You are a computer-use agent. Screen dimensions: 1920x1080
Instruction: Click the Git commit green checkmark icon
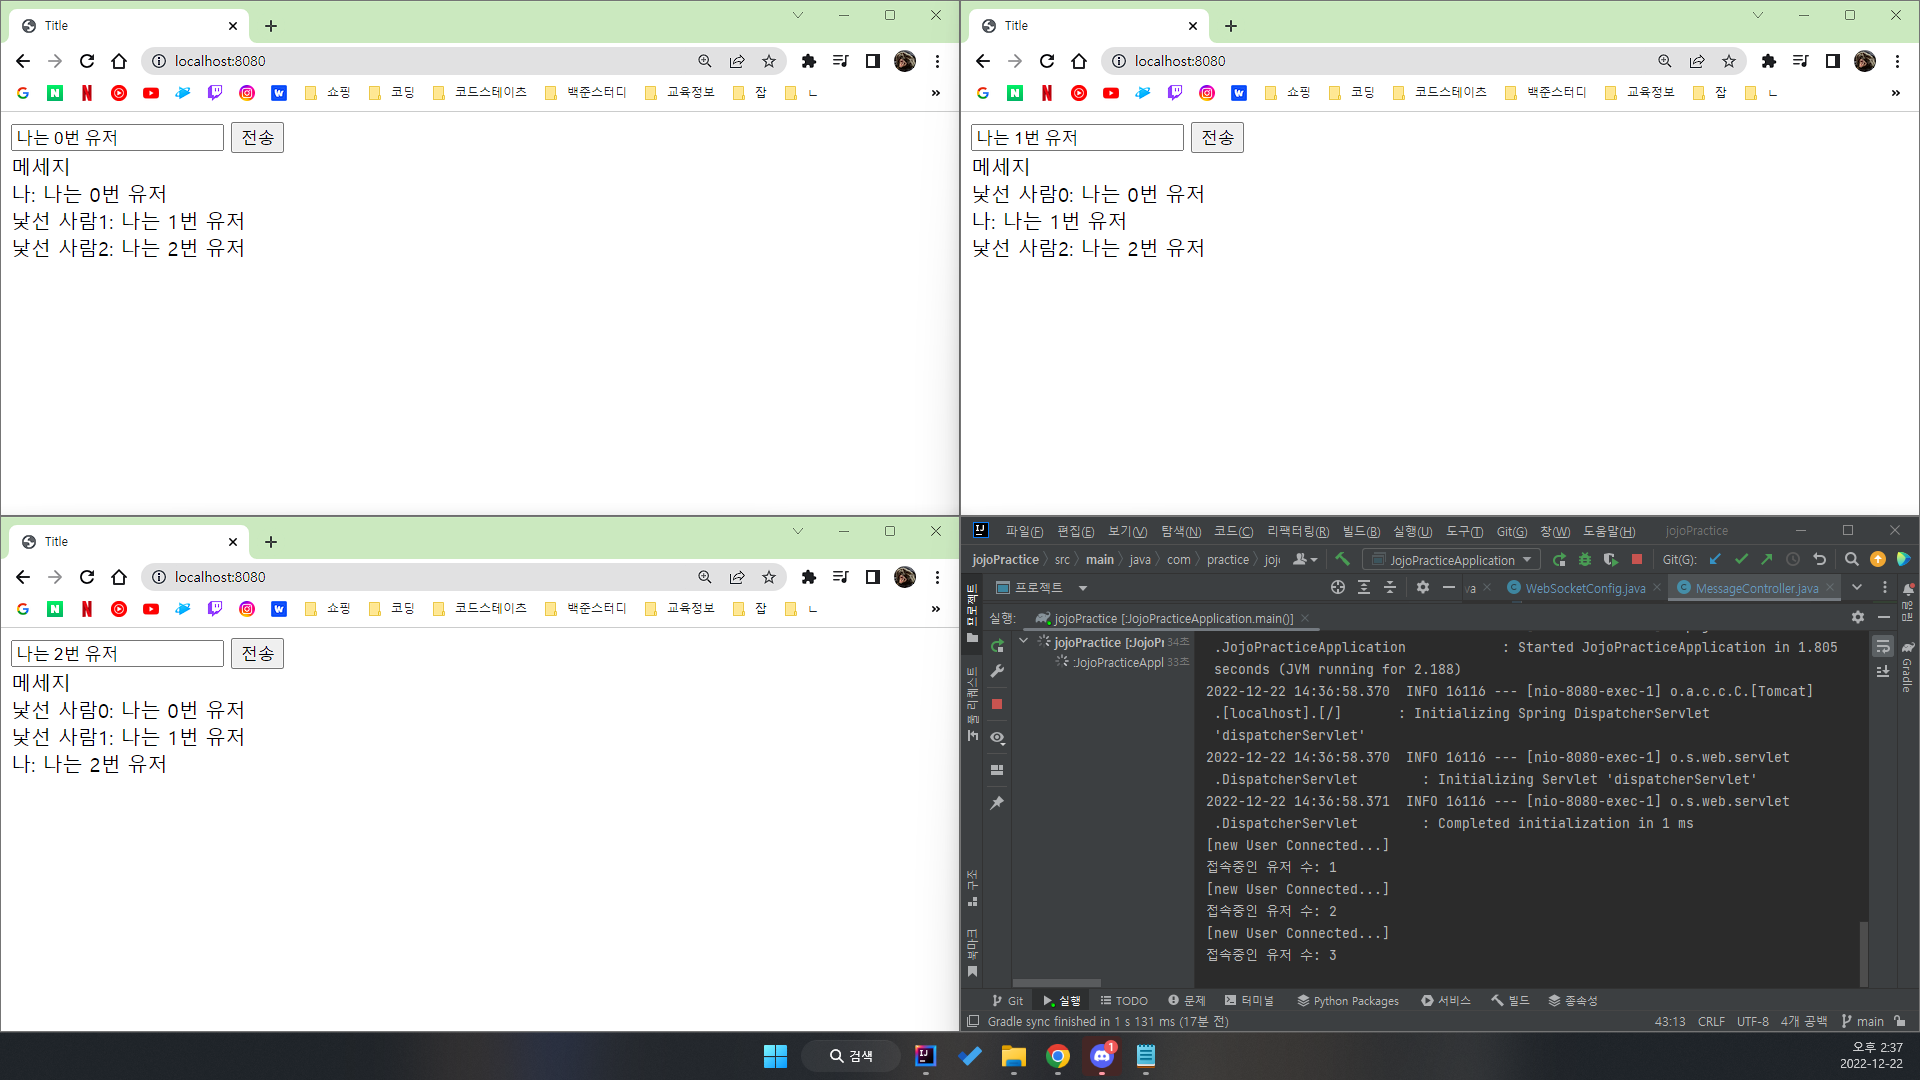click(1742, 560)
